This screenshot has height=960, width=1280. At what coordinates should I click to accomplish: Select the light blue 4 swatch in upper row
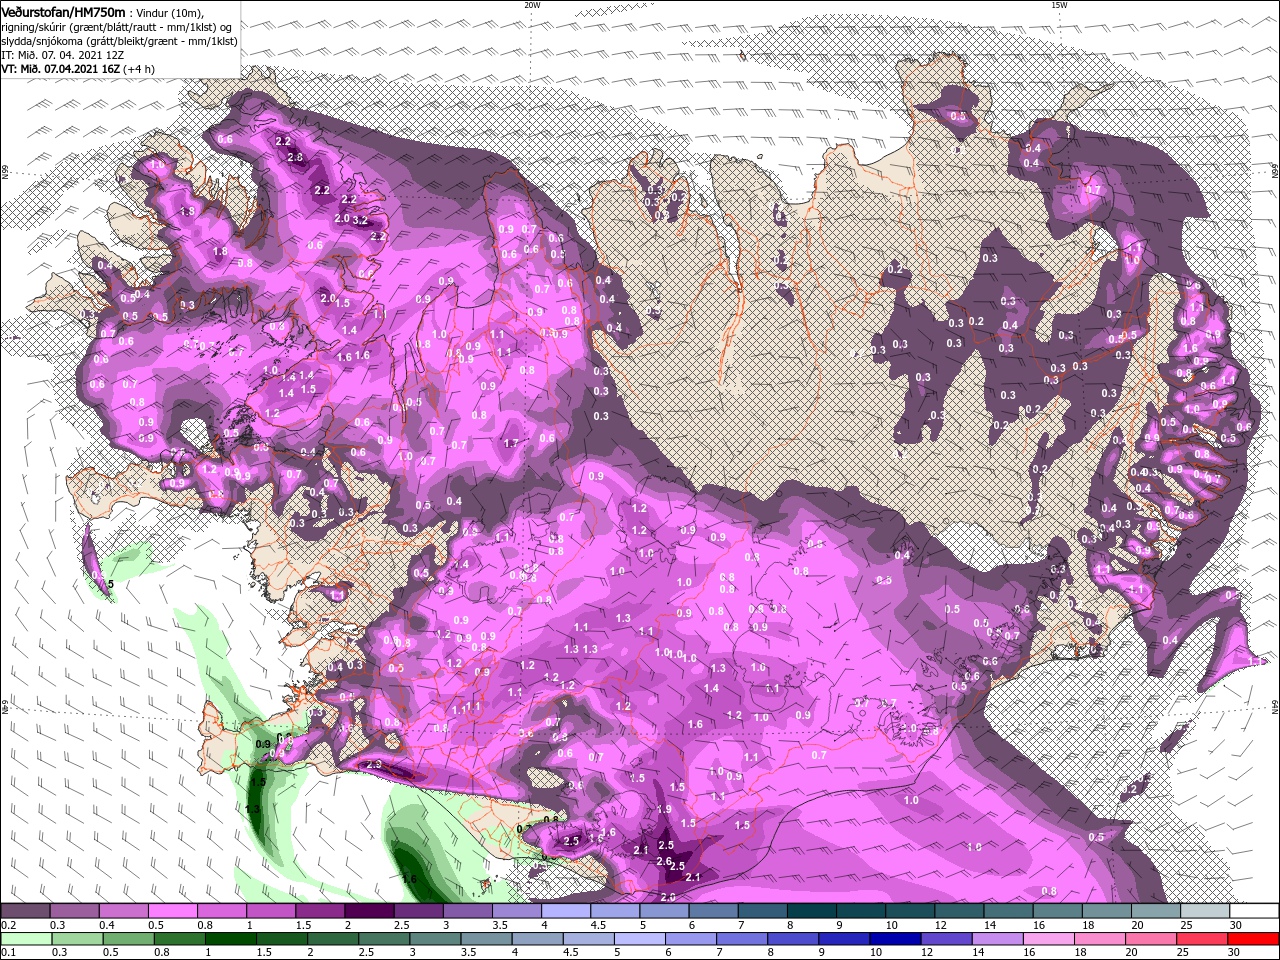(565, 911)
